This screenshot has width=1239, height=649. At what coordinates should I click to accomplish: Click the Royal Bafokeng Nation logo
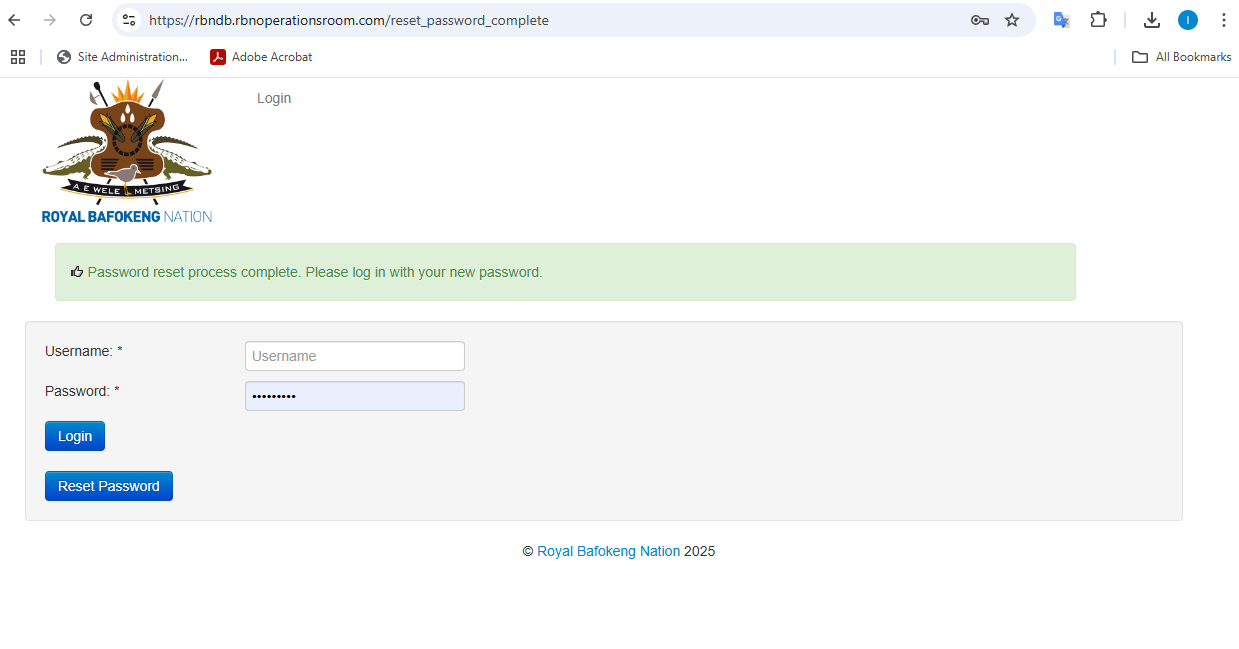(x=127, y=152)
